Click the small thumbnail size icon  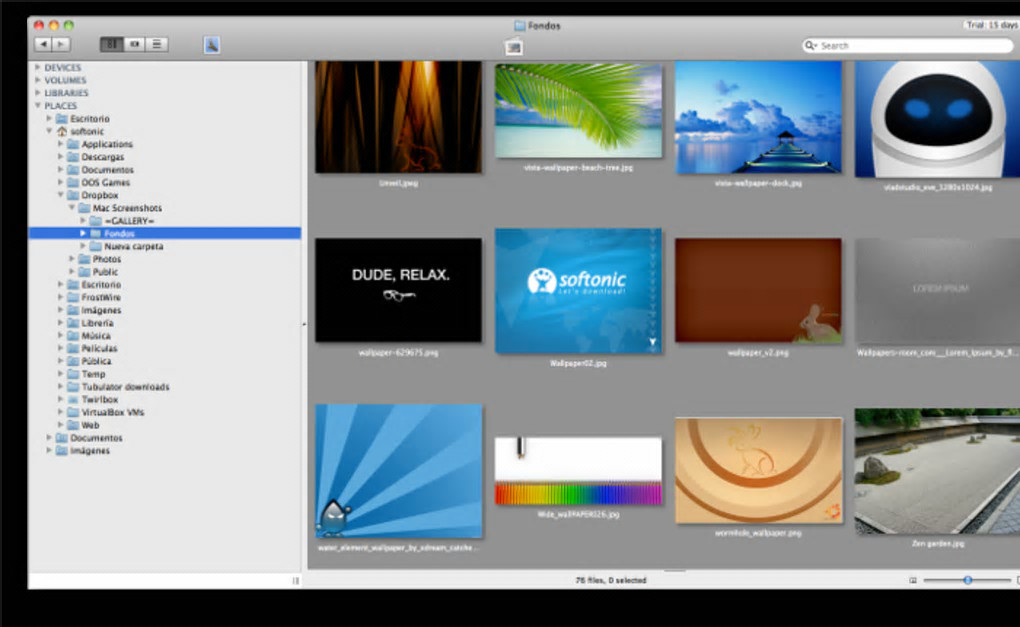(912, 580)
